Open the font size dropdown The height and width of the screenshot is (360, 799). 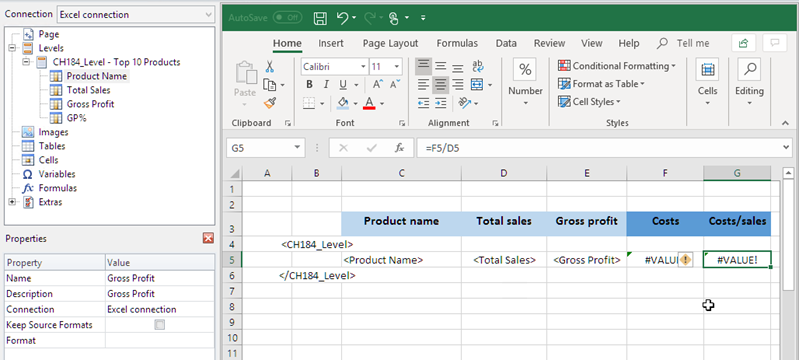[x=397, y=67]
